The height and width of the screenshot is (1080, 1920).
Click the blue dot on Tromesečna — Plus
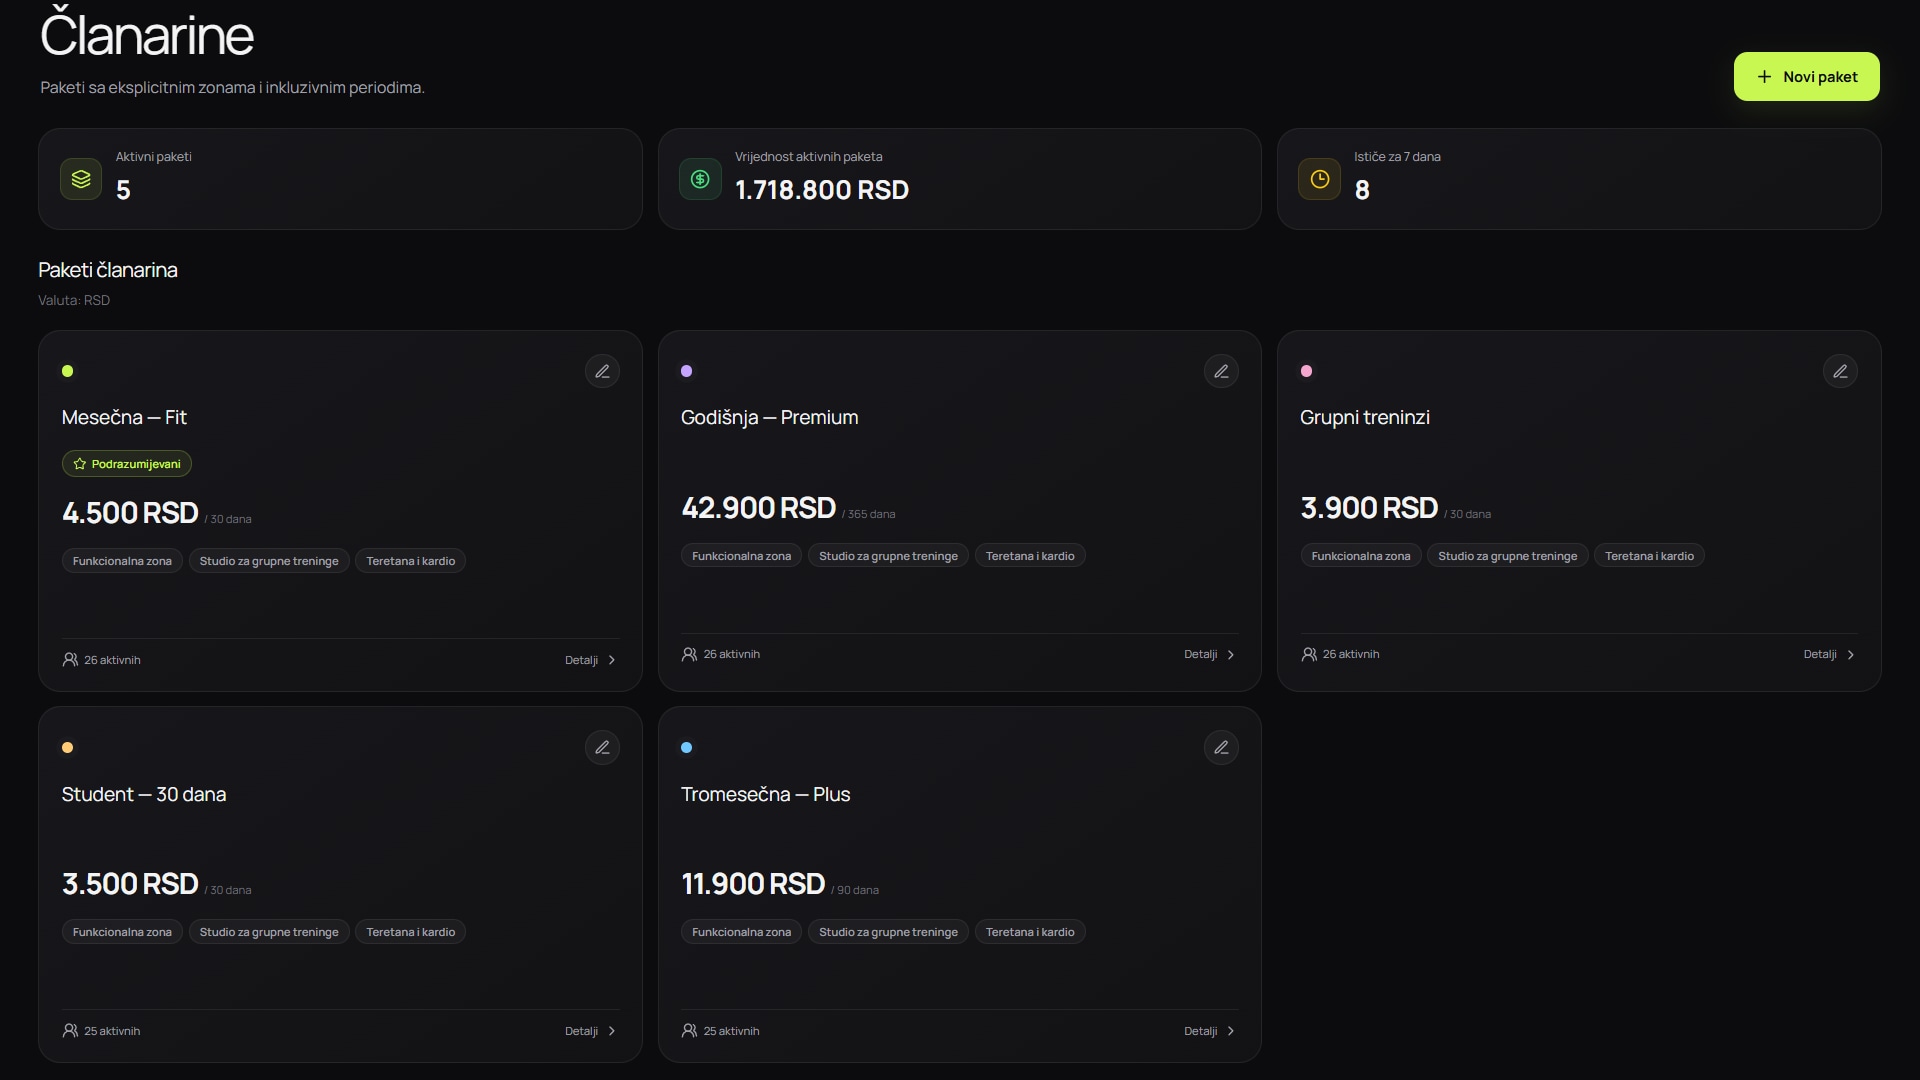pos(687,748)
